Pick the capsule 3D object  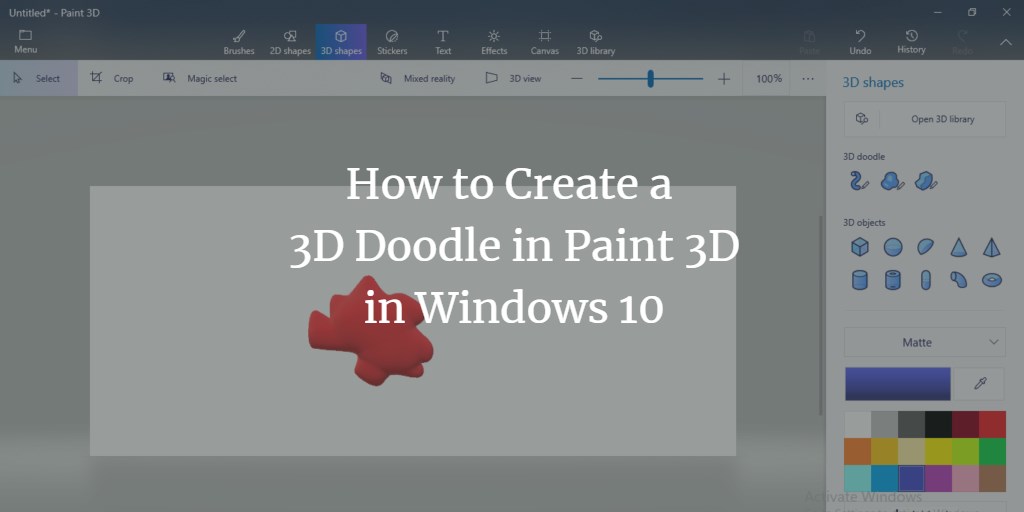pos(925,280)
